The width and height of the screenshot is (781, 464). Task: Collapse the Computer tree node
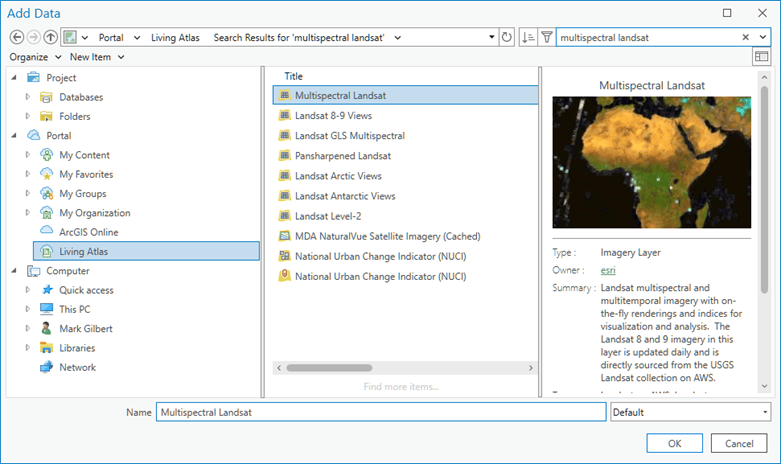14,271
